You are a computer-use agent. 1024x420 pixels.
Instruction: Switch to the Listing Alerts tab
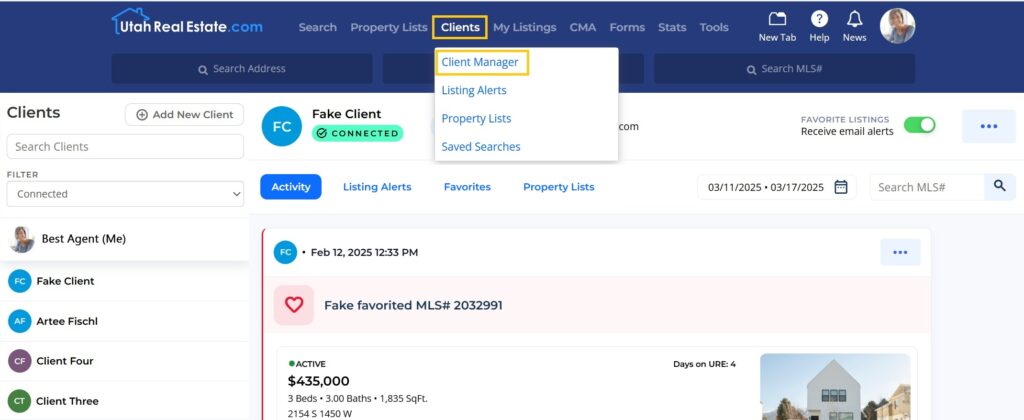point(377,187)
